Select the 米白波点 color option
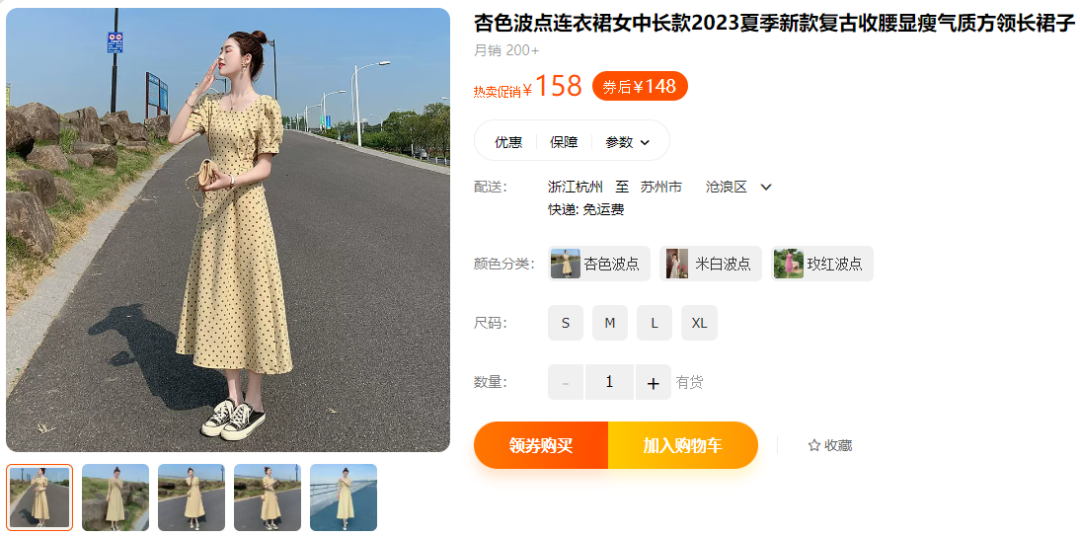Screen dimensions: 1080x537 click(711, 264)
